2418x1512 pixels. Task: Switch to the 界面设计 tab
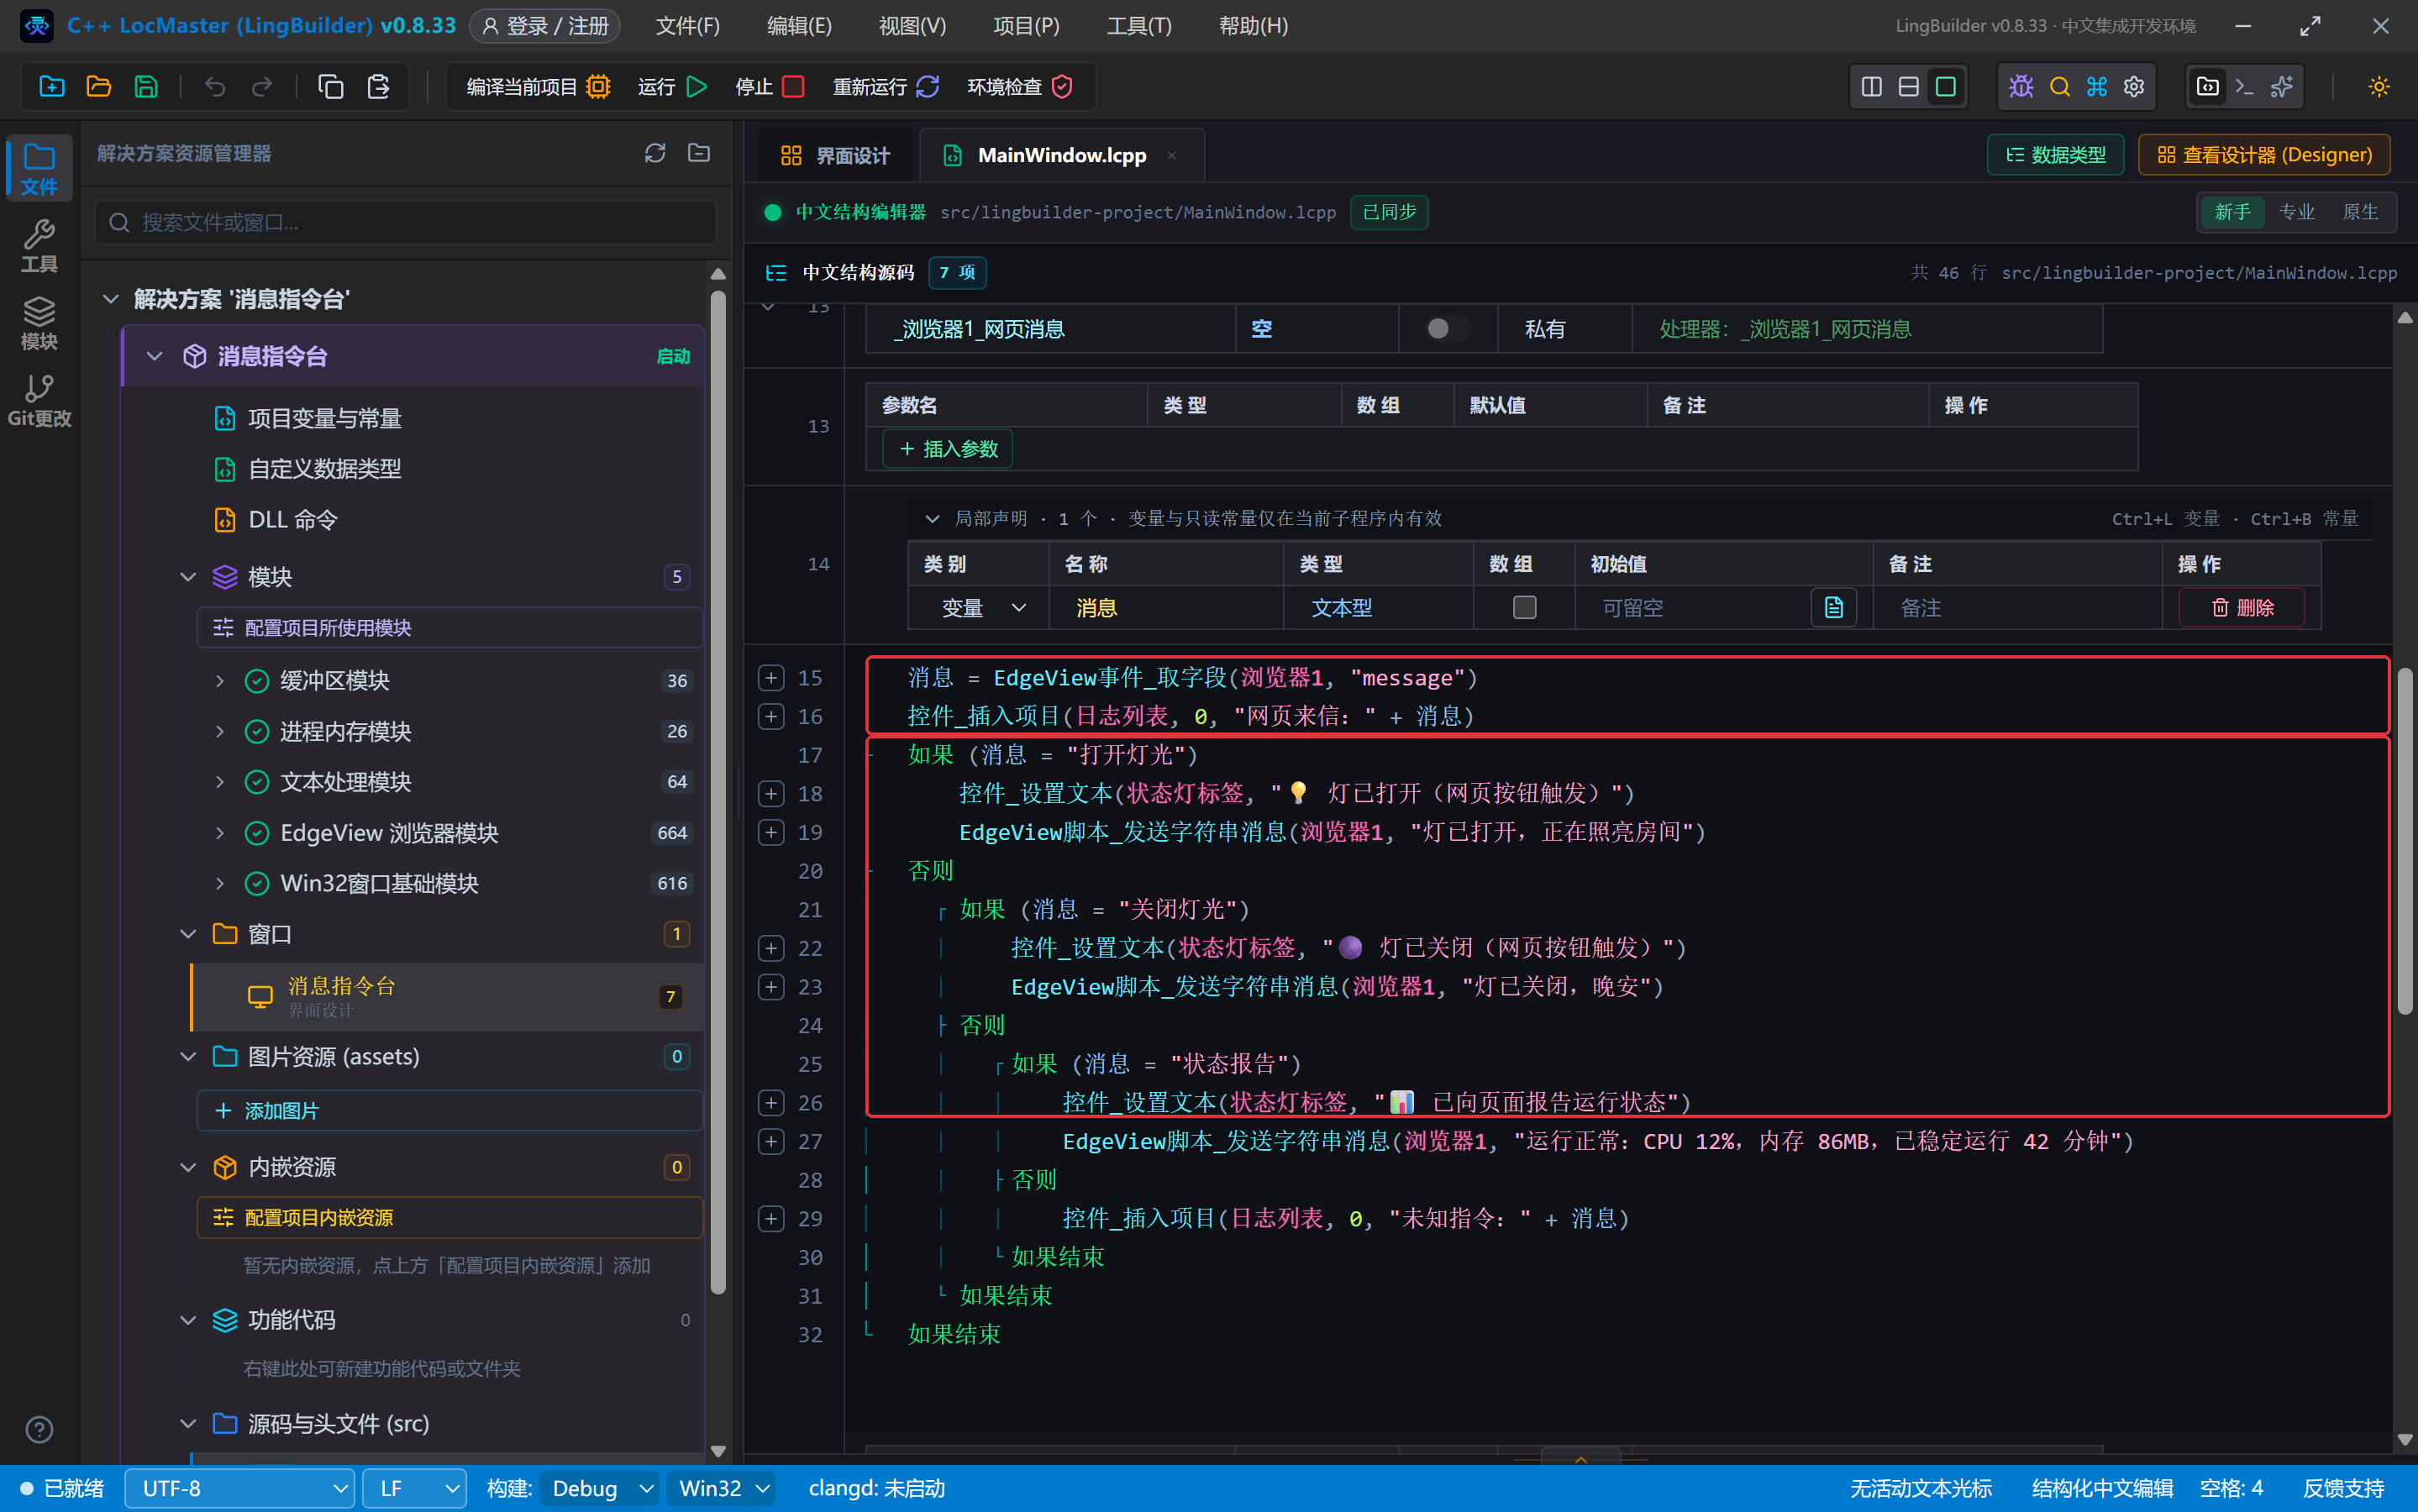834,155
